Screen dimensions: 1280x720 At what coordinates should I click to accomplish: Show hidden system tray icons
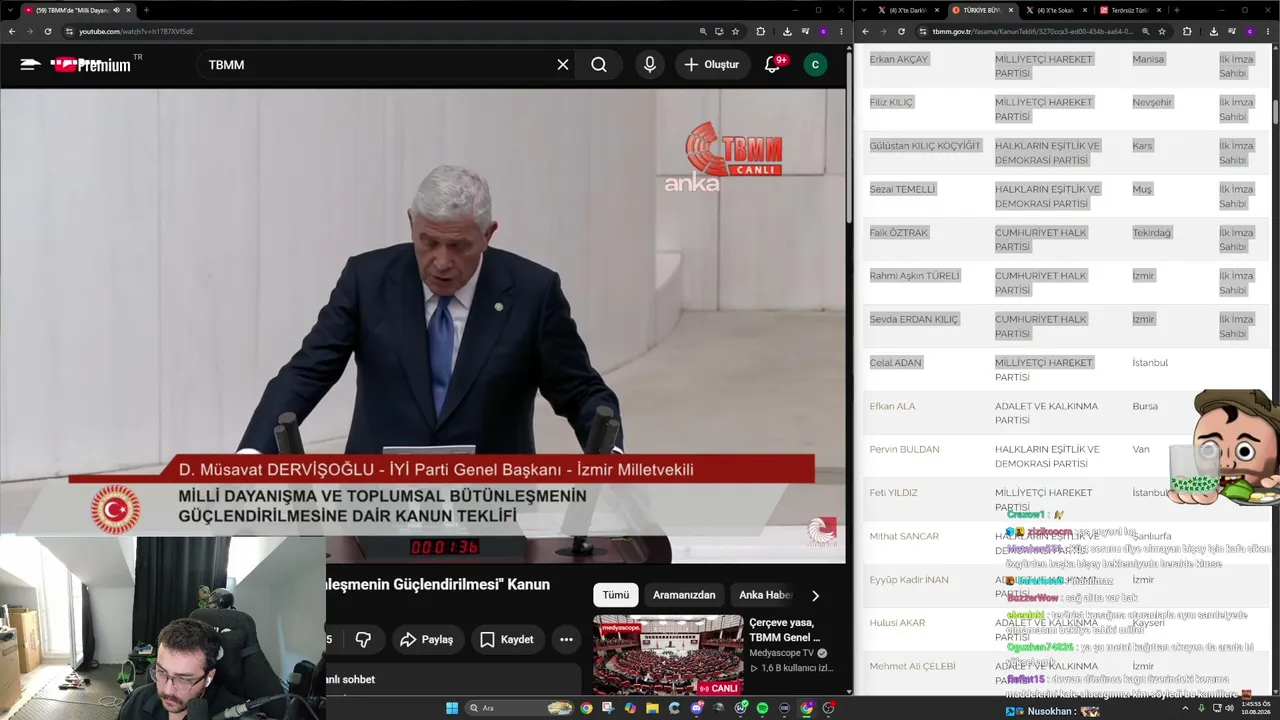[1185, 708]
